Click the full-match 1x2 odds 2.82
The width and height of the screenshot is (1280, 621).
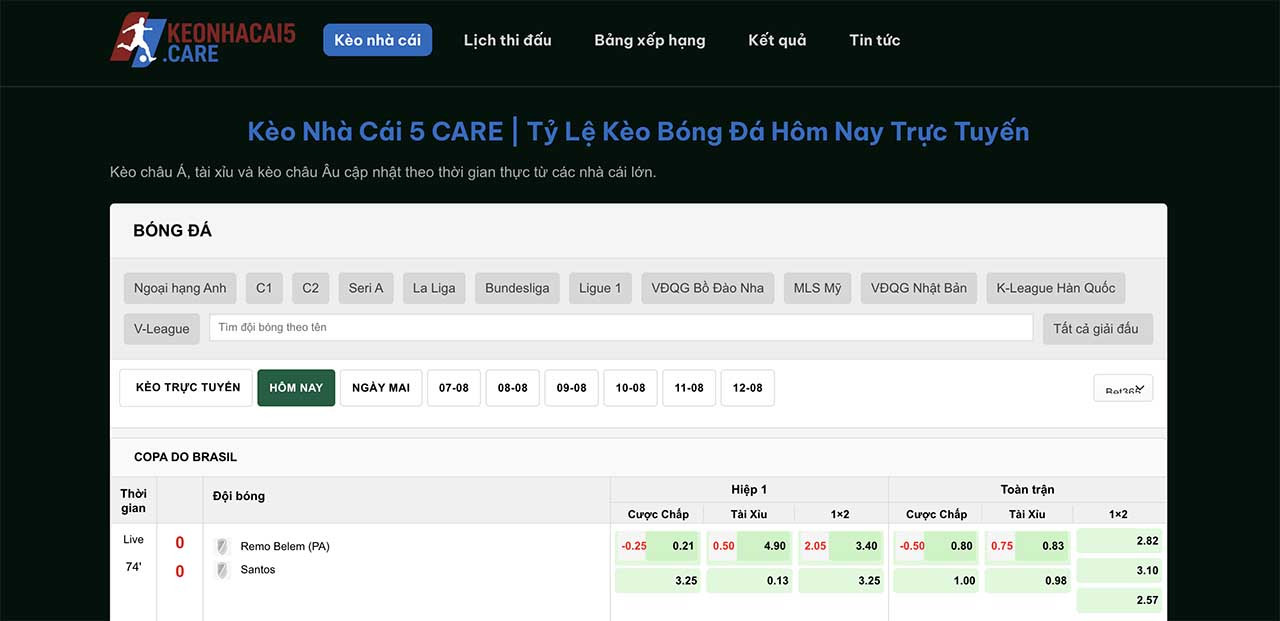tap(1120, 541)
